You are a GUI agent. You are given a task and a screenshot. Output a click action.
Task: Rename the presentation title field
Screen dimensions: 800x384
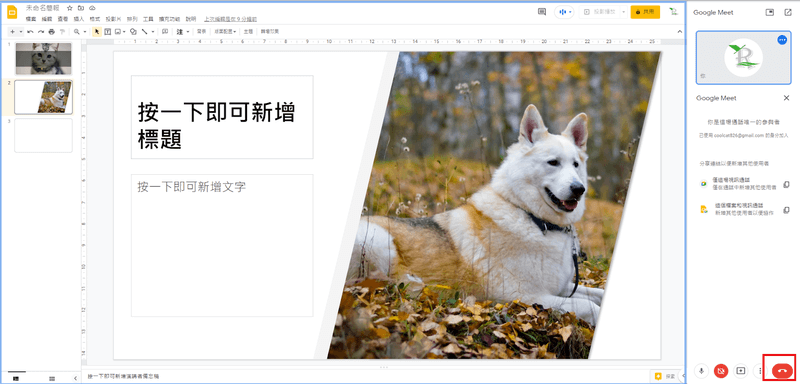pos(43,8)
